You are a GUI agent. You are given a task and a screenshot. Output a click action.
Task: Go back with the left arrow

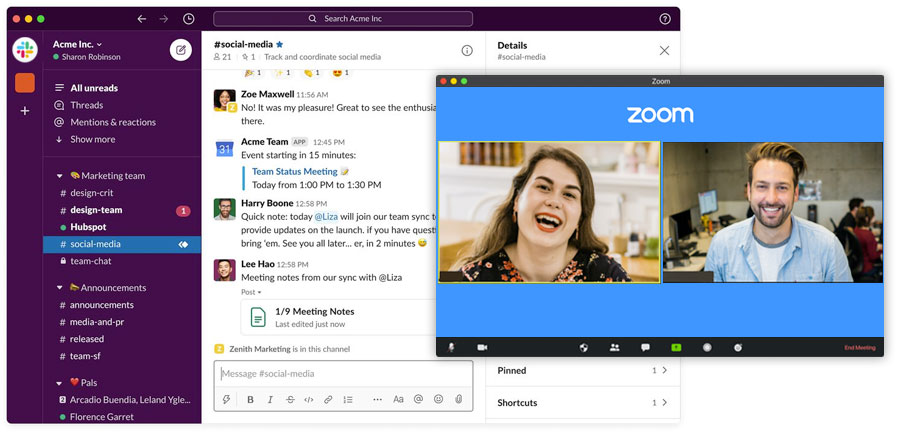click(142, 19)
